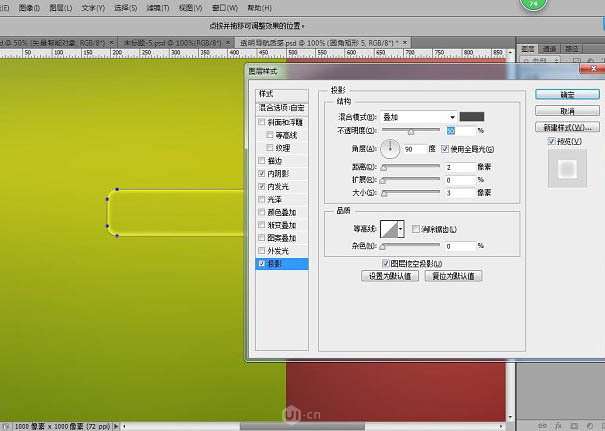Screen dimensions: 605x431
Task: Click 设置为默认值 button
Action: 390,276
